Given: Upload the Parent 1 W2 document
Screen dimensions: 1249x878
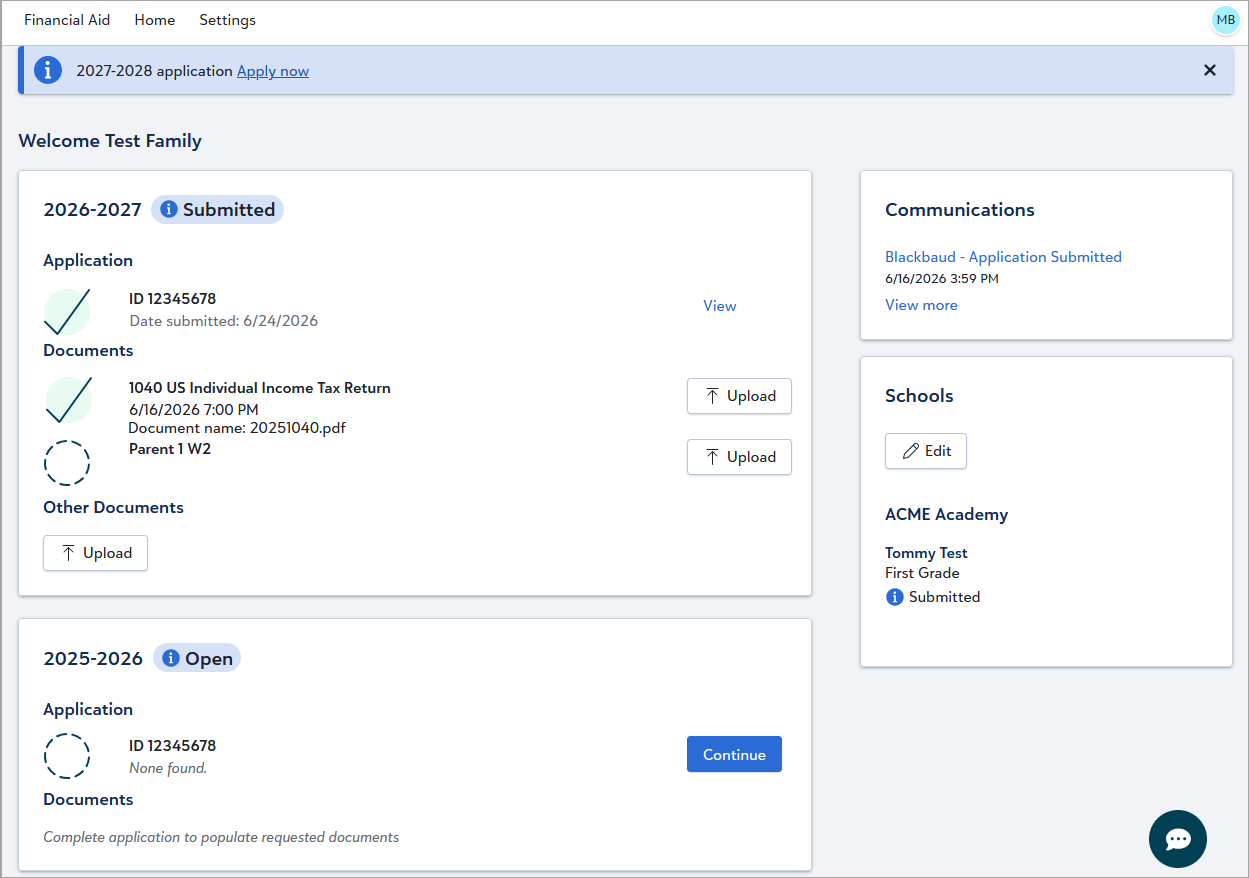Looking at the screenshot, I should 739,457.
